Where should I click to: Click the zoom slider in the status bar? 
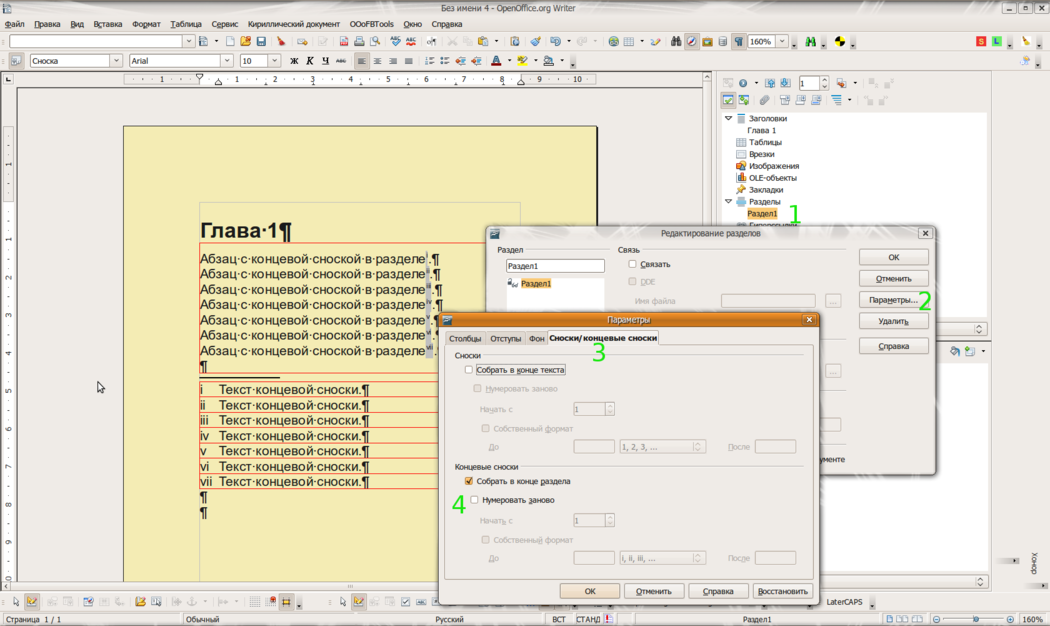[x=974, y=619]
